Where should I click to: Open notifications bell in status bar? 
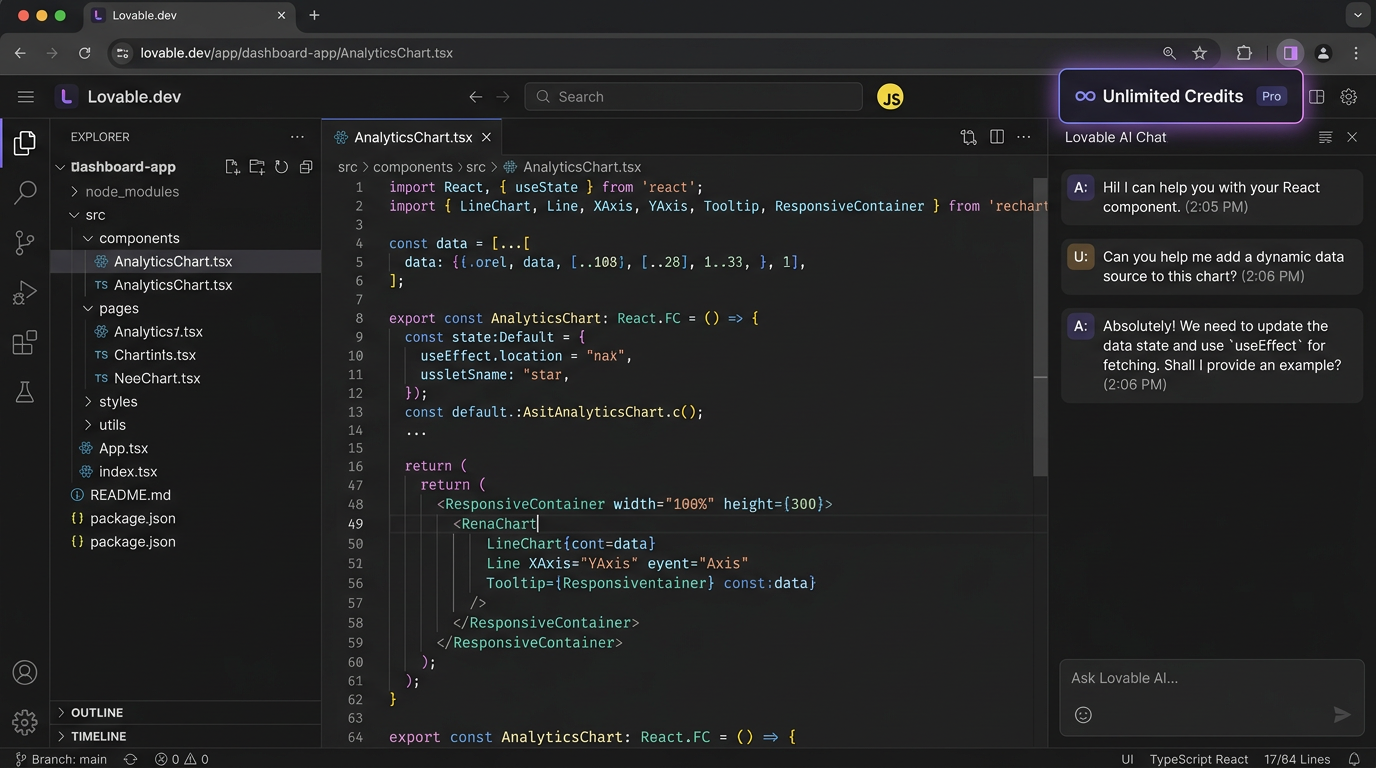coord(1355,759)
